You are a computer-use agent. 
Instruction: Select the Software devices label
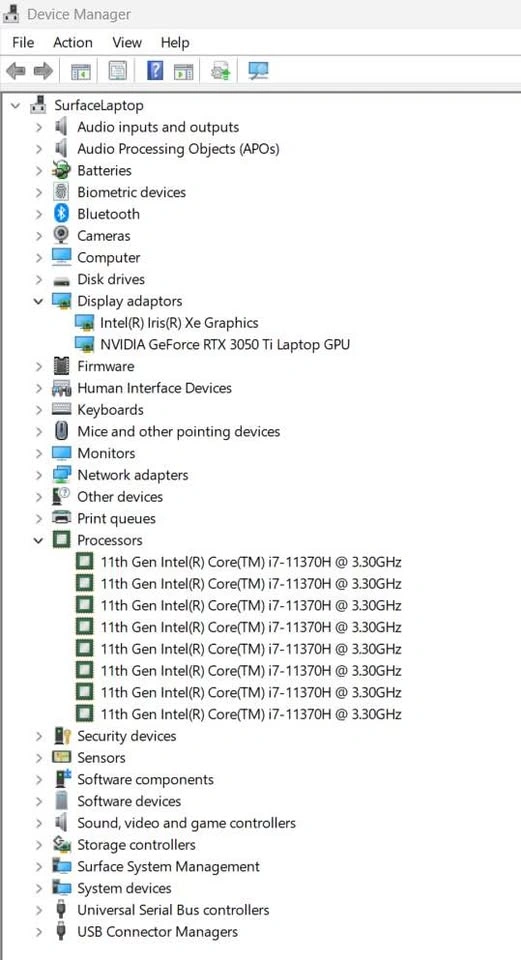[x=129, y=801]
